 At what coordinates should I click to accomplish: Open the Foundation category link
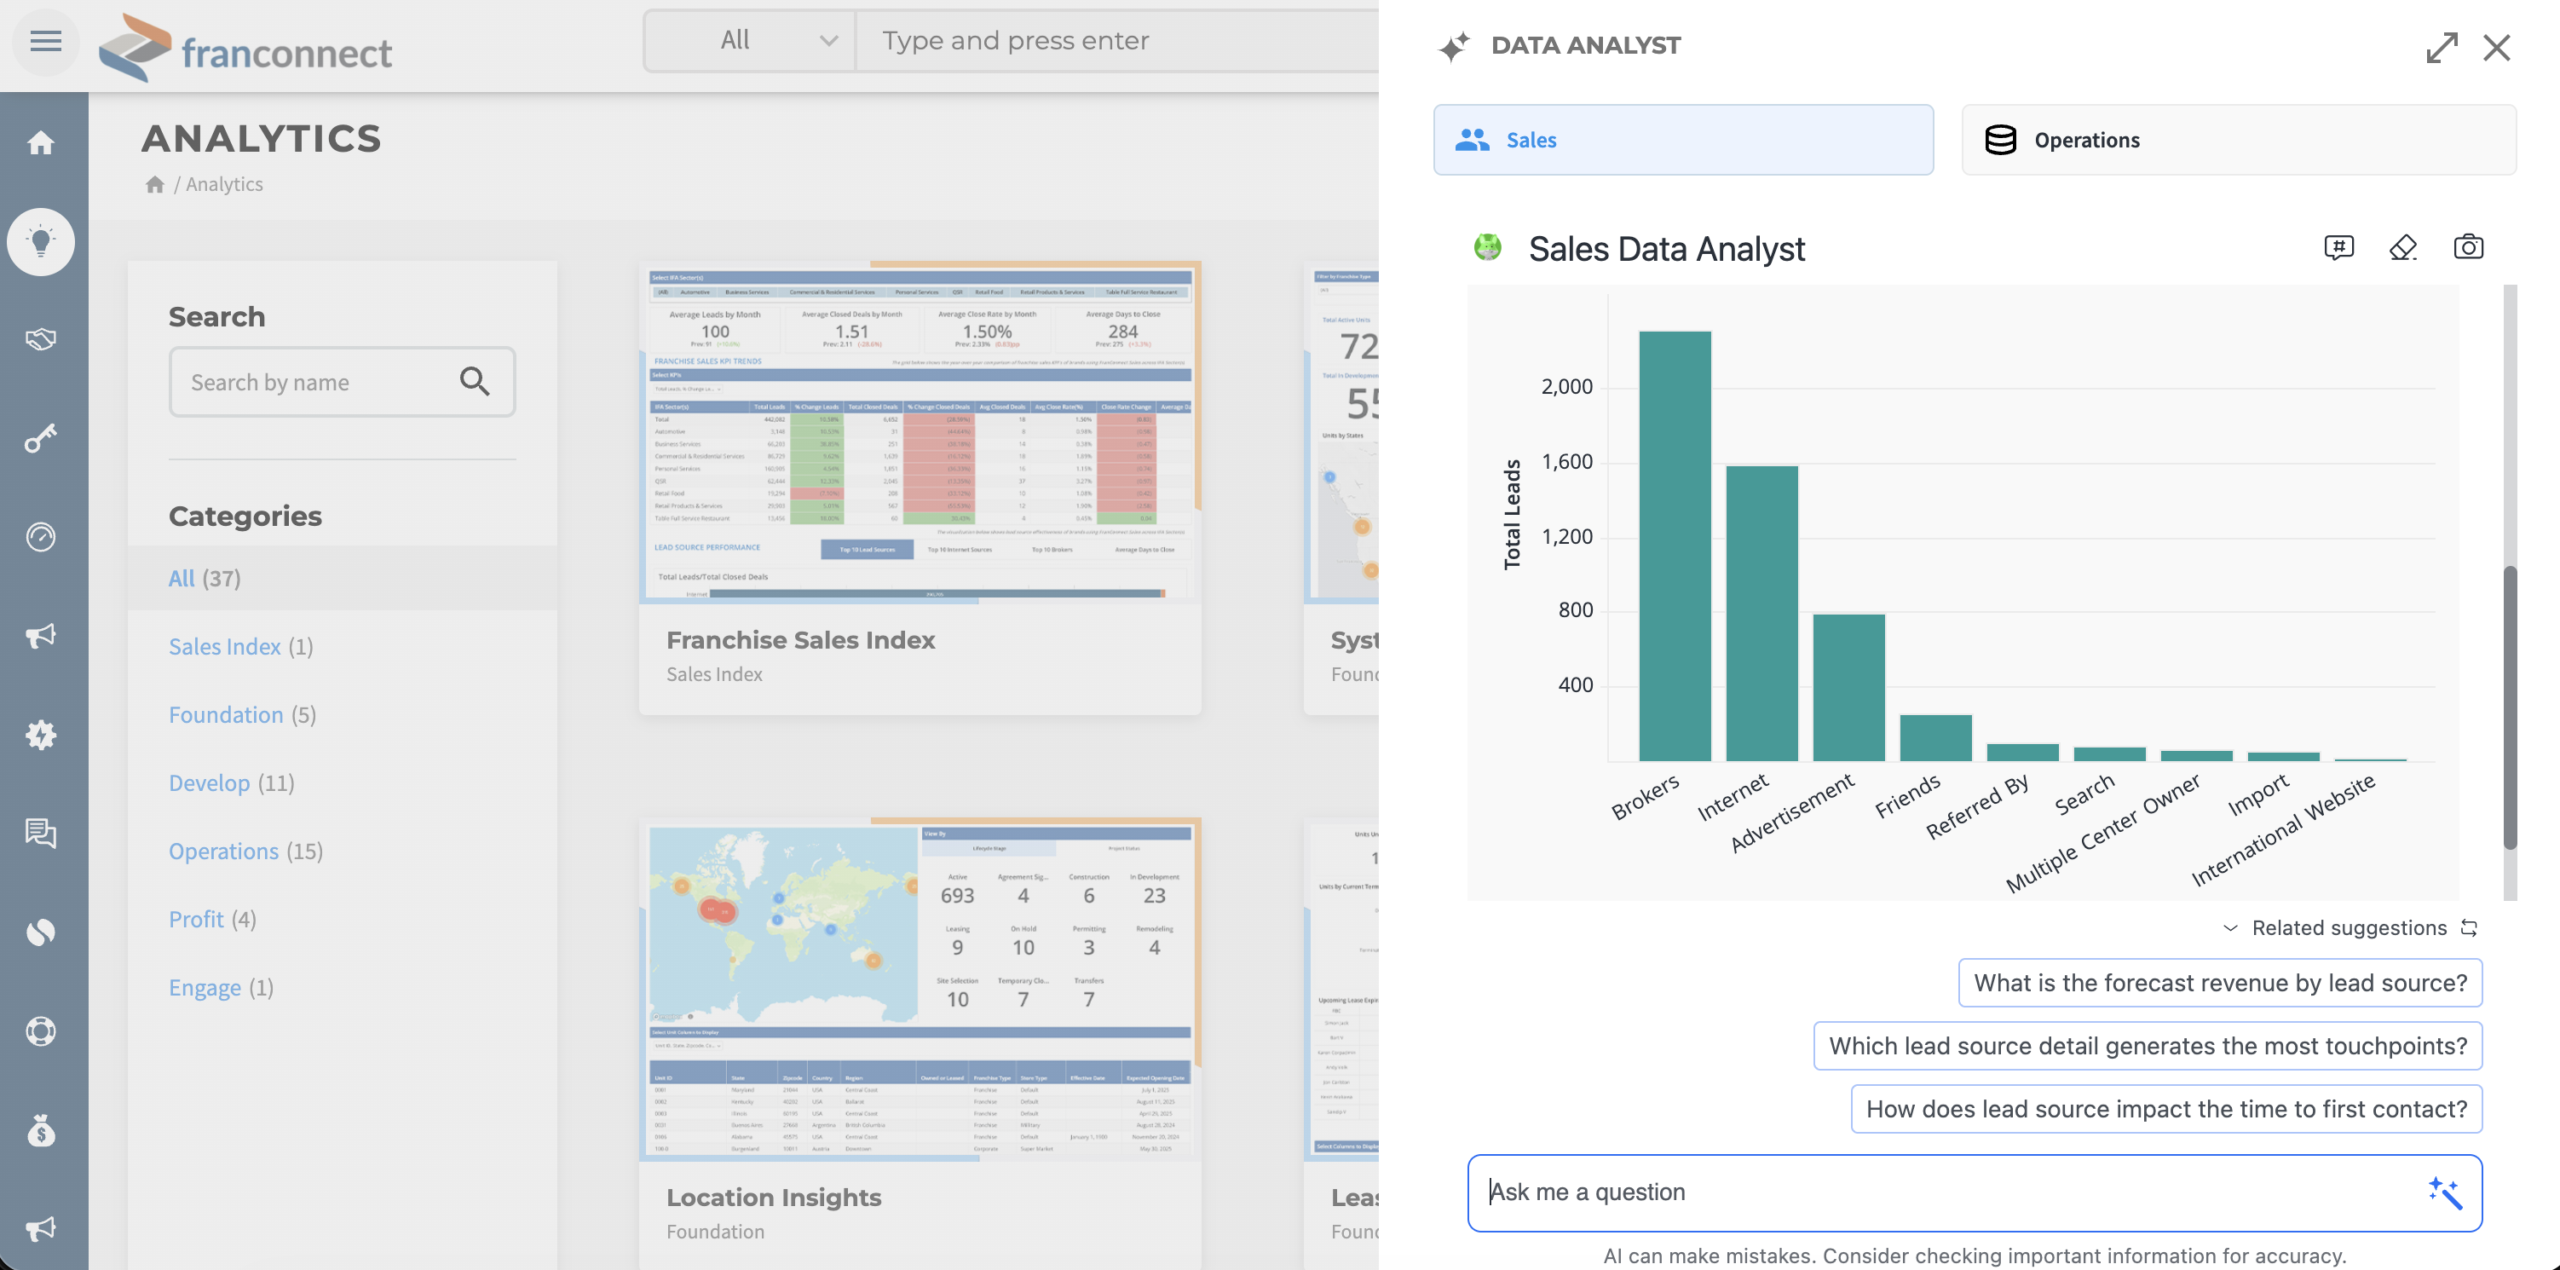(226, 715)
